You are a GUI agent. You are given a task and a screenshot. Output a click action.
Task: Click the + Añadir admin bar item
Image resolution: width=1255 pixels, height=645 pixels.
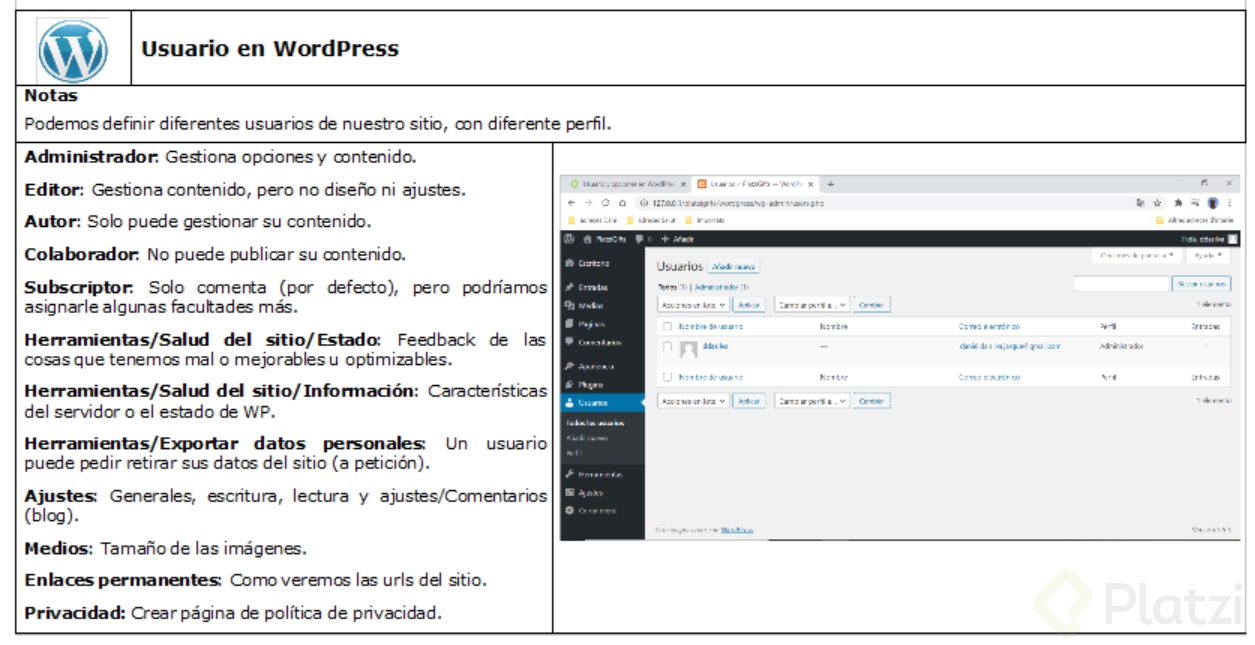coord(676,239)
